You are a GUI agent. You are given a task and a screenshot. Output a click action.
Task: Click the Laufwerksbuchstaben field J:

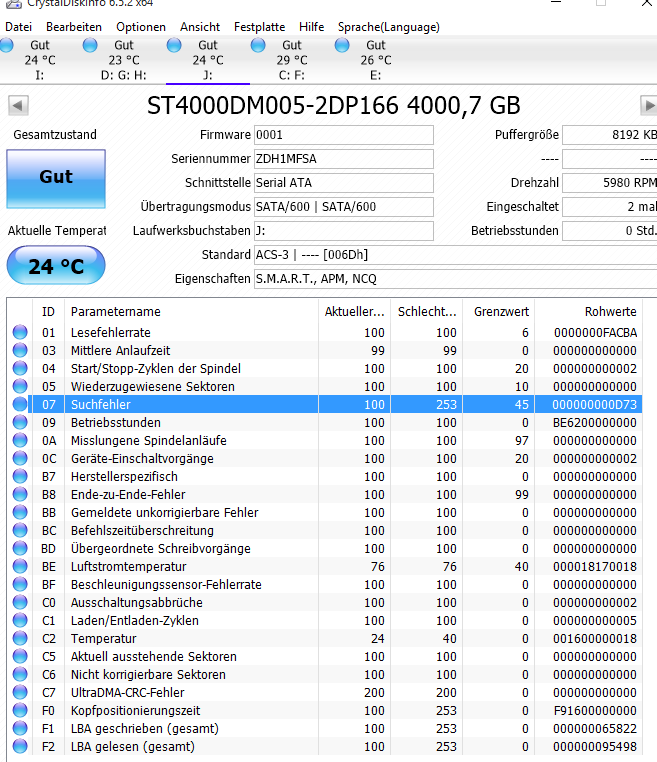click(344, 230)
